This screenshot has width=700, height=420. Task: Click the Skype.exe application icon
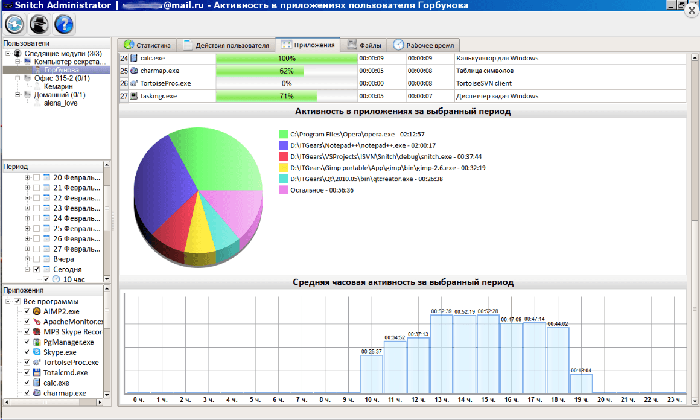(x=37, y=352)
